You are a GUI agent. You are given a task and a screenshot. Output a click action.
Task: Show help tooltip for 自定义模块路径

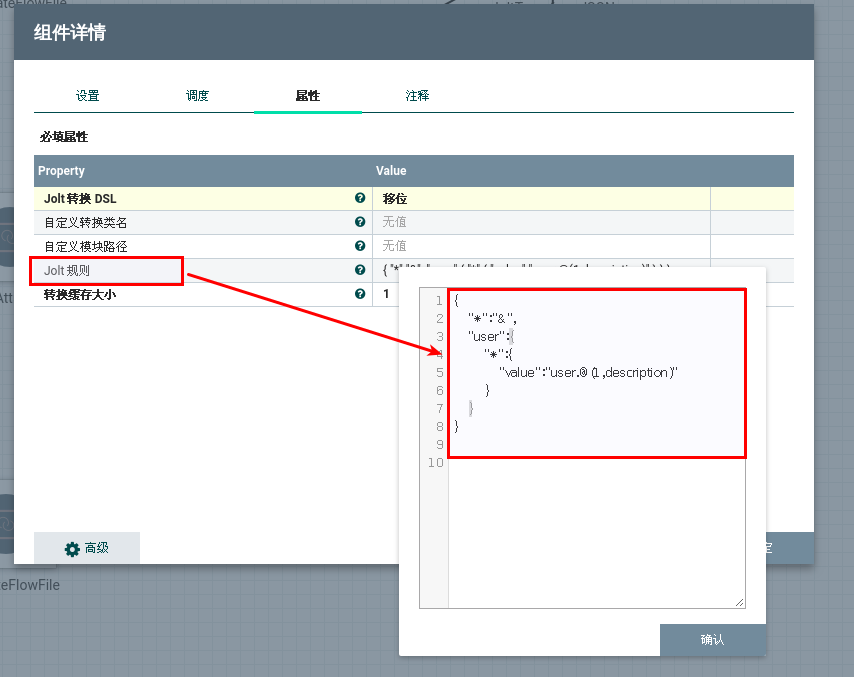point(360,246)
